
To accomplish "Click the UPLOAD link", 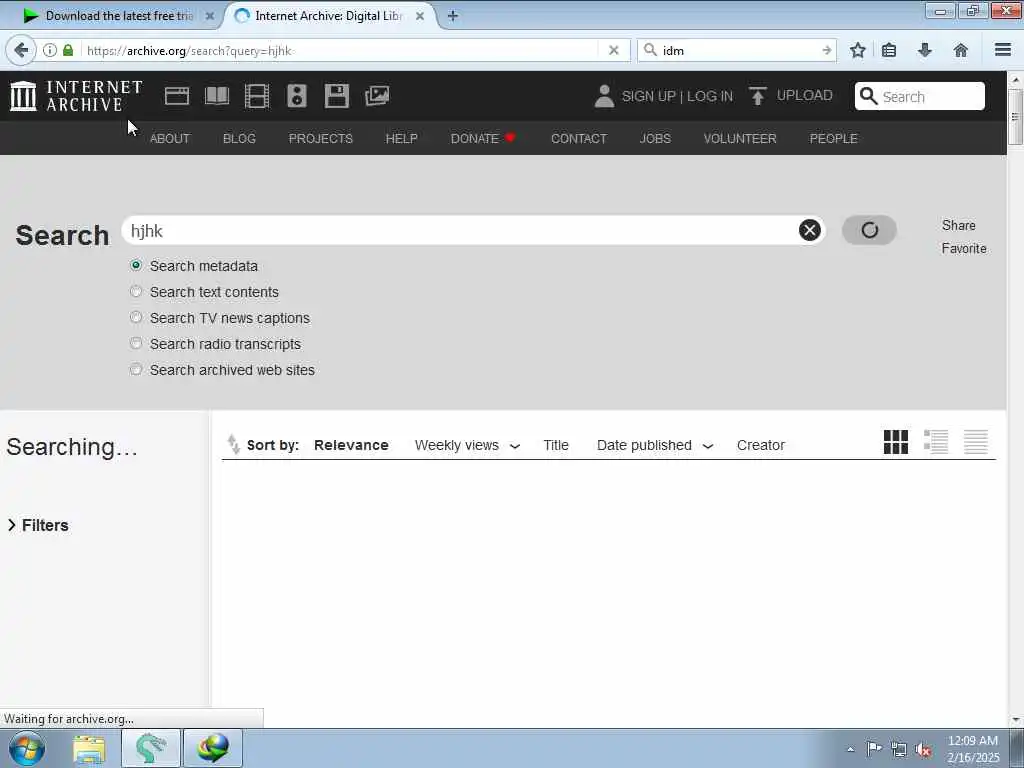I will (805, 95).
